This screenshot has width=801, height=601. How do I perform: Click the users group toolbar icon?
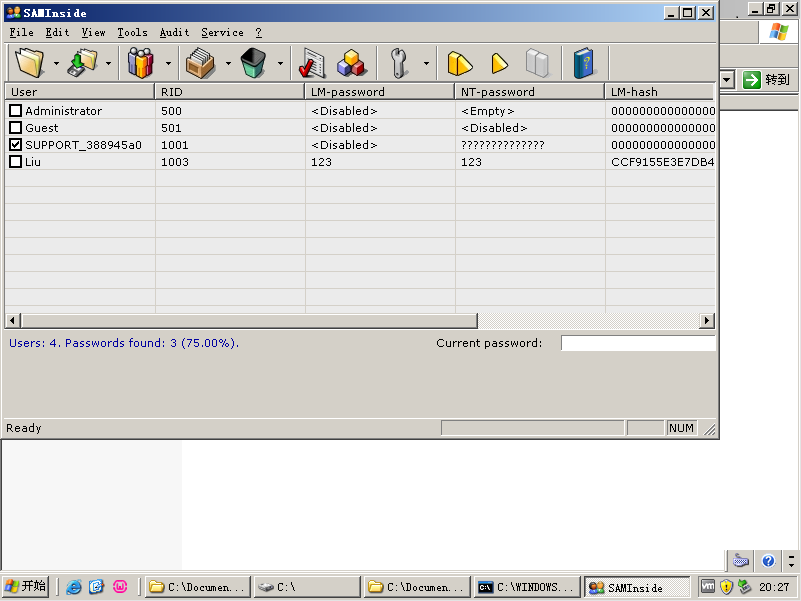140,63
